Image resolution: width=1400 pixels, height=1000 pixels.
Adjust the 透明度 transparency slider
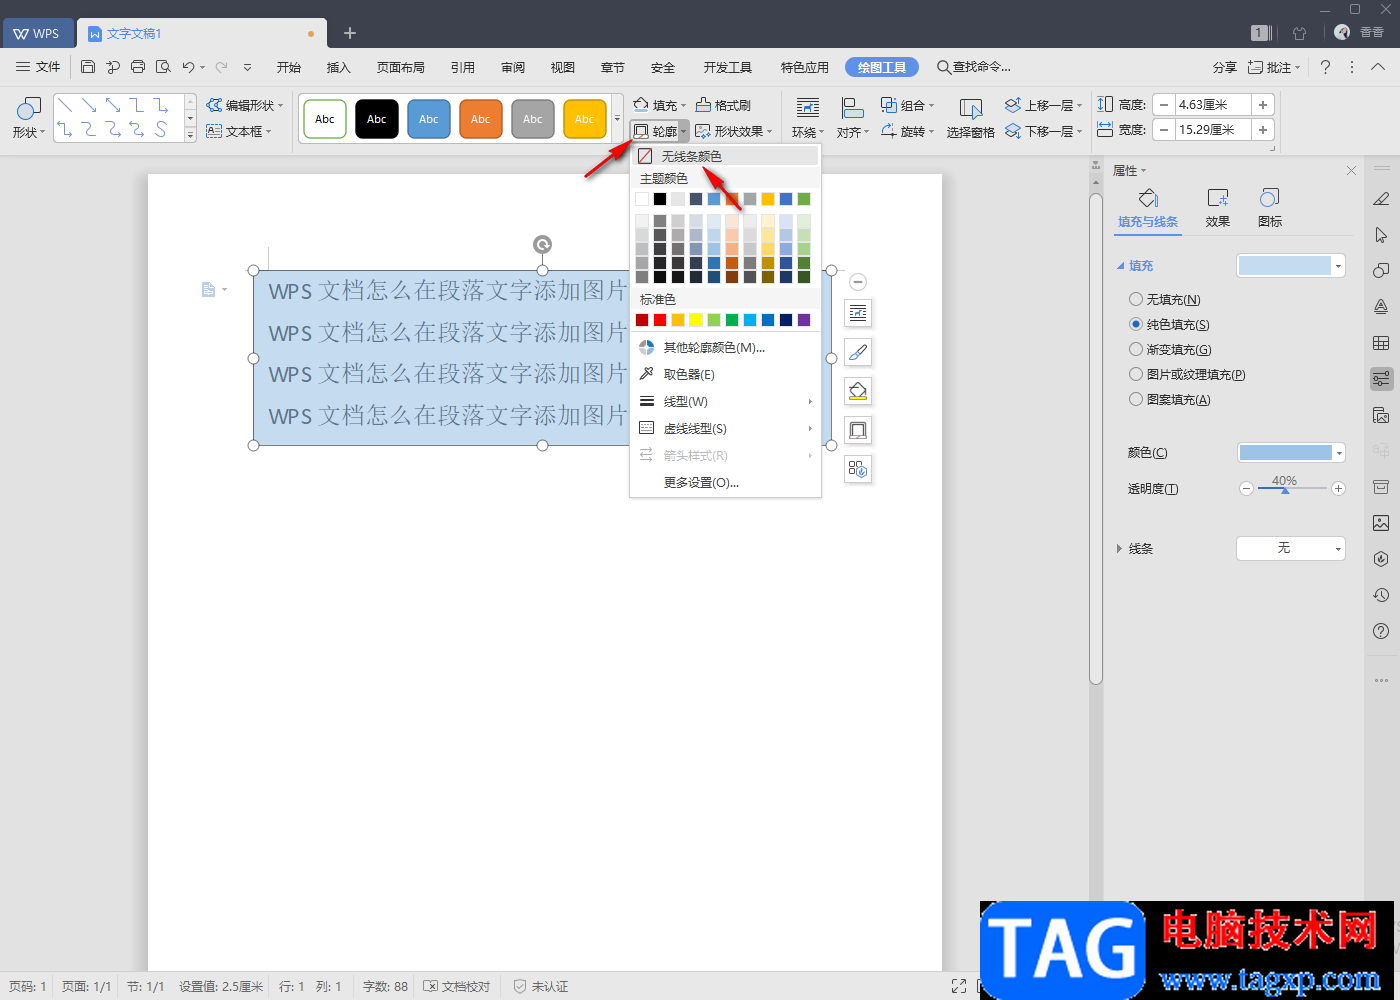click(x=1286, y=489)
